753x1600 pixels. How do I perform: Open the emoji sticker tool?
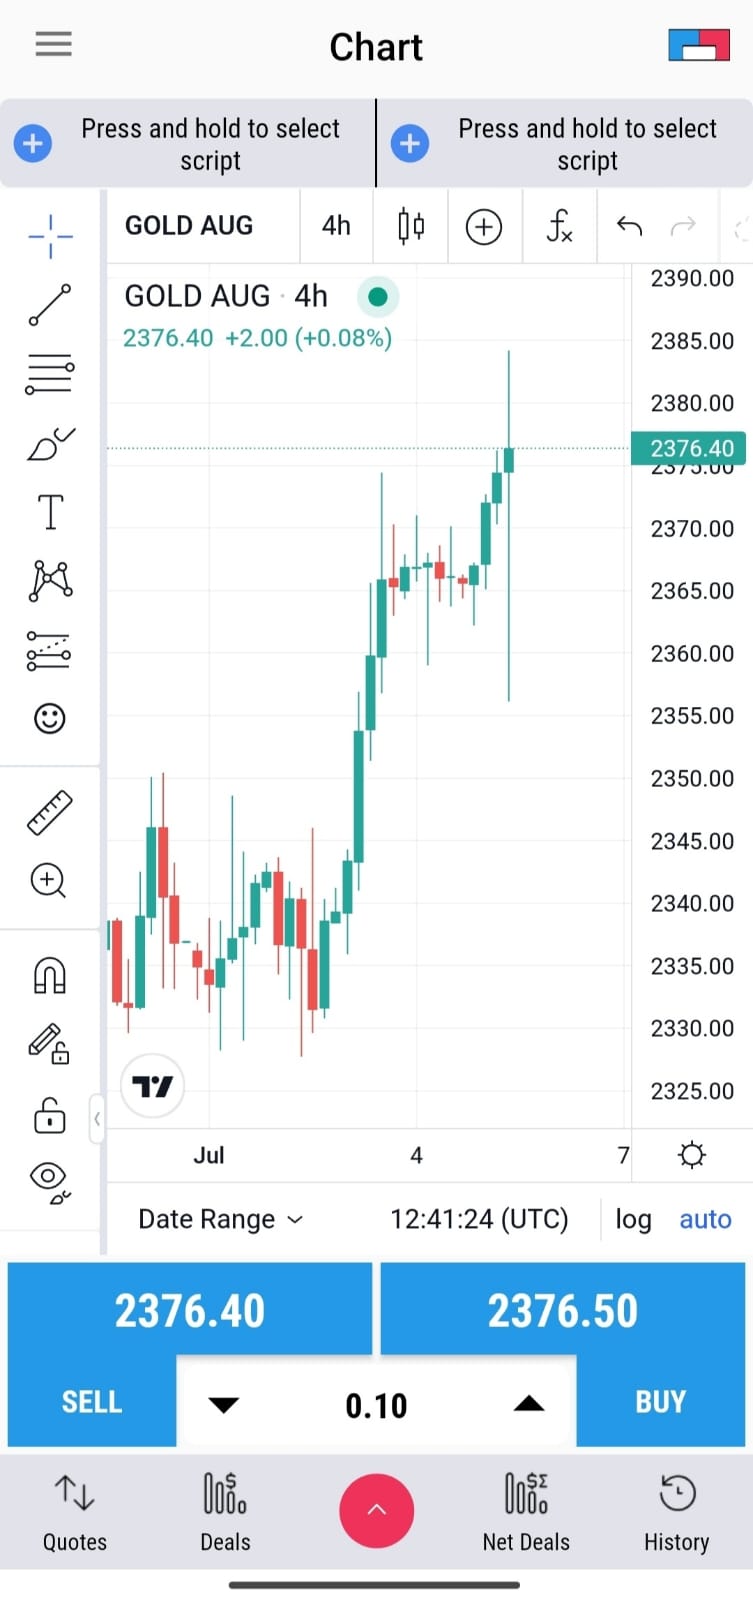click(50, 718)
